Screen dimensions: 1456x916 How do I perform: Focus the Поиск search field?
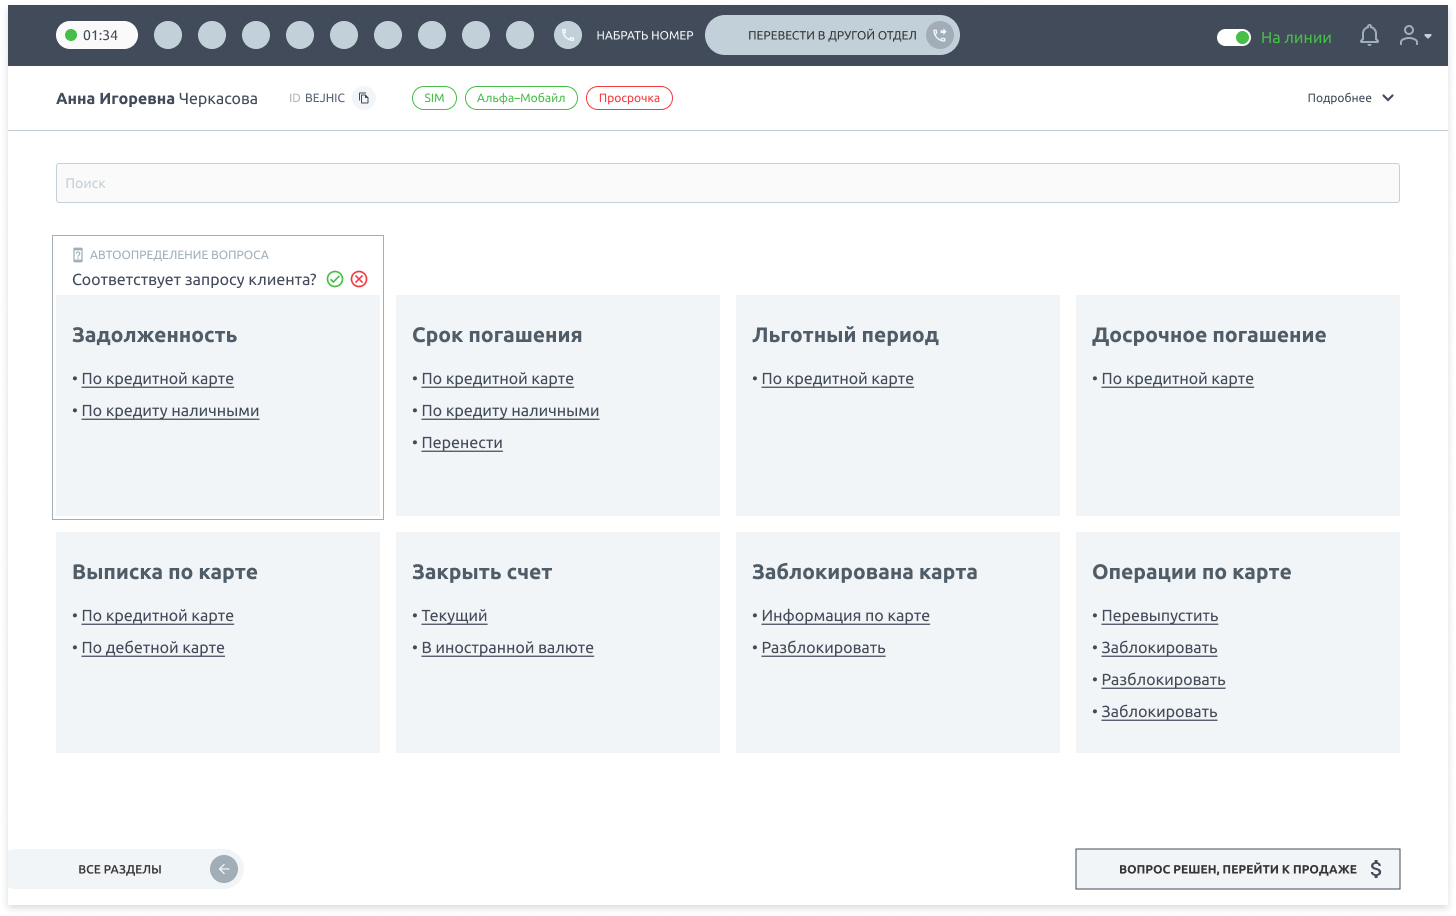point(728,183)
